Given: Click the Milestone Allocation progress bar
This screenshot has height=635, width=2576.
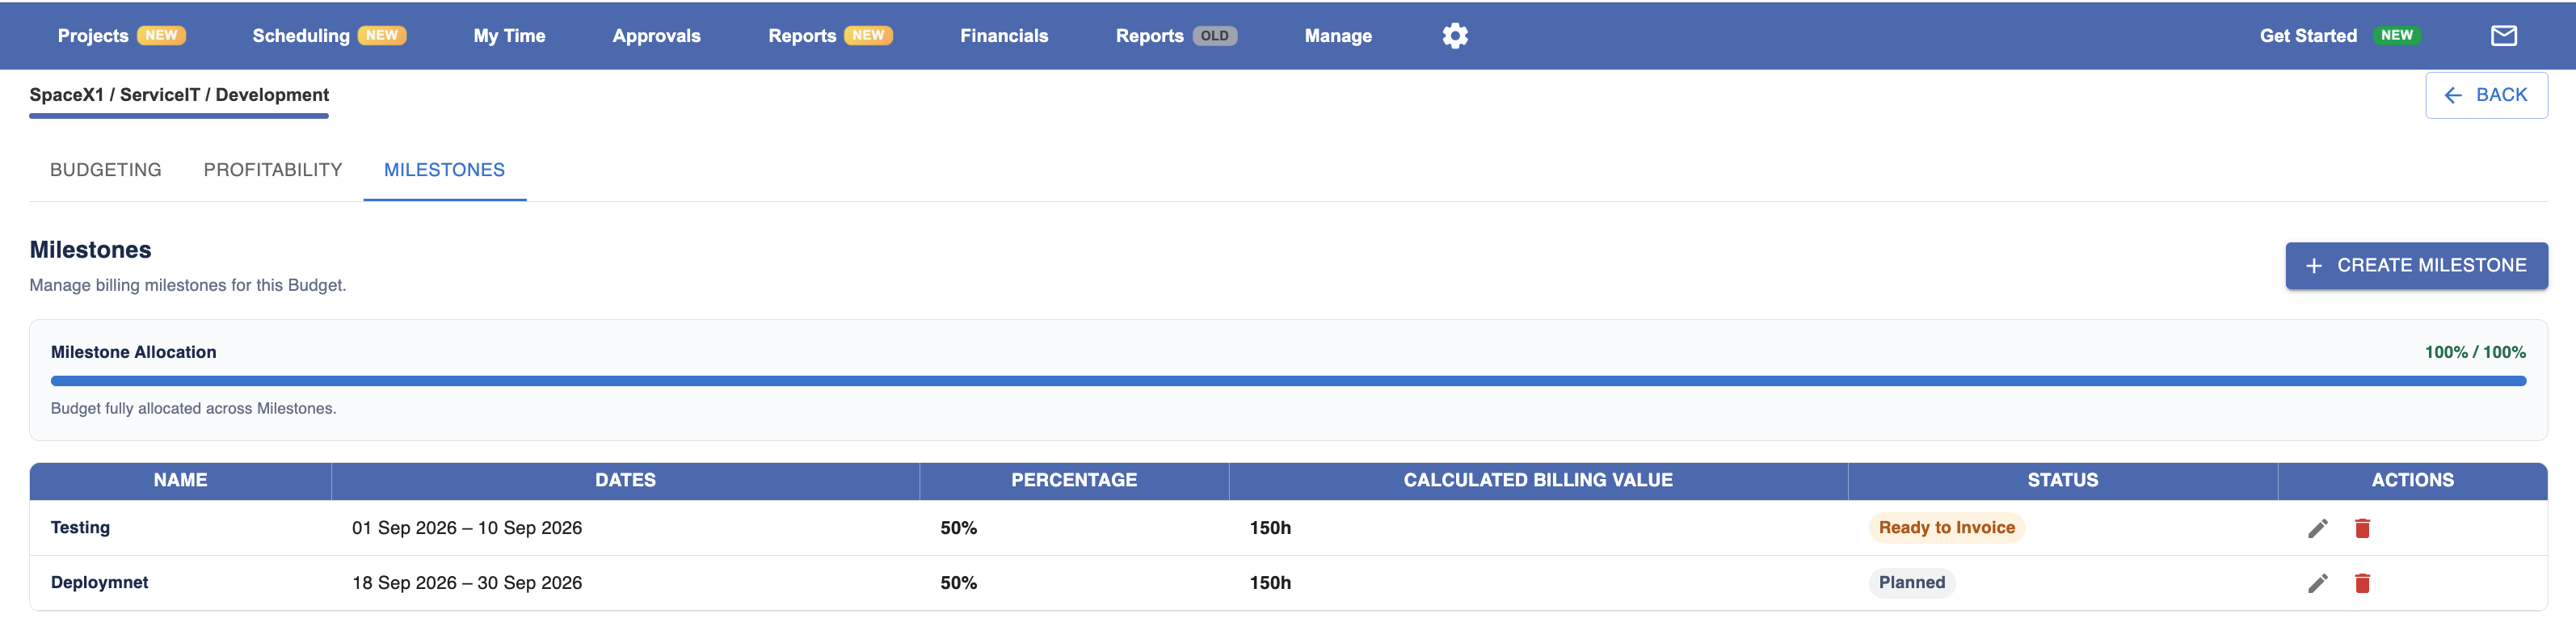Looking at the screenshot, I should click(1288, 381).
